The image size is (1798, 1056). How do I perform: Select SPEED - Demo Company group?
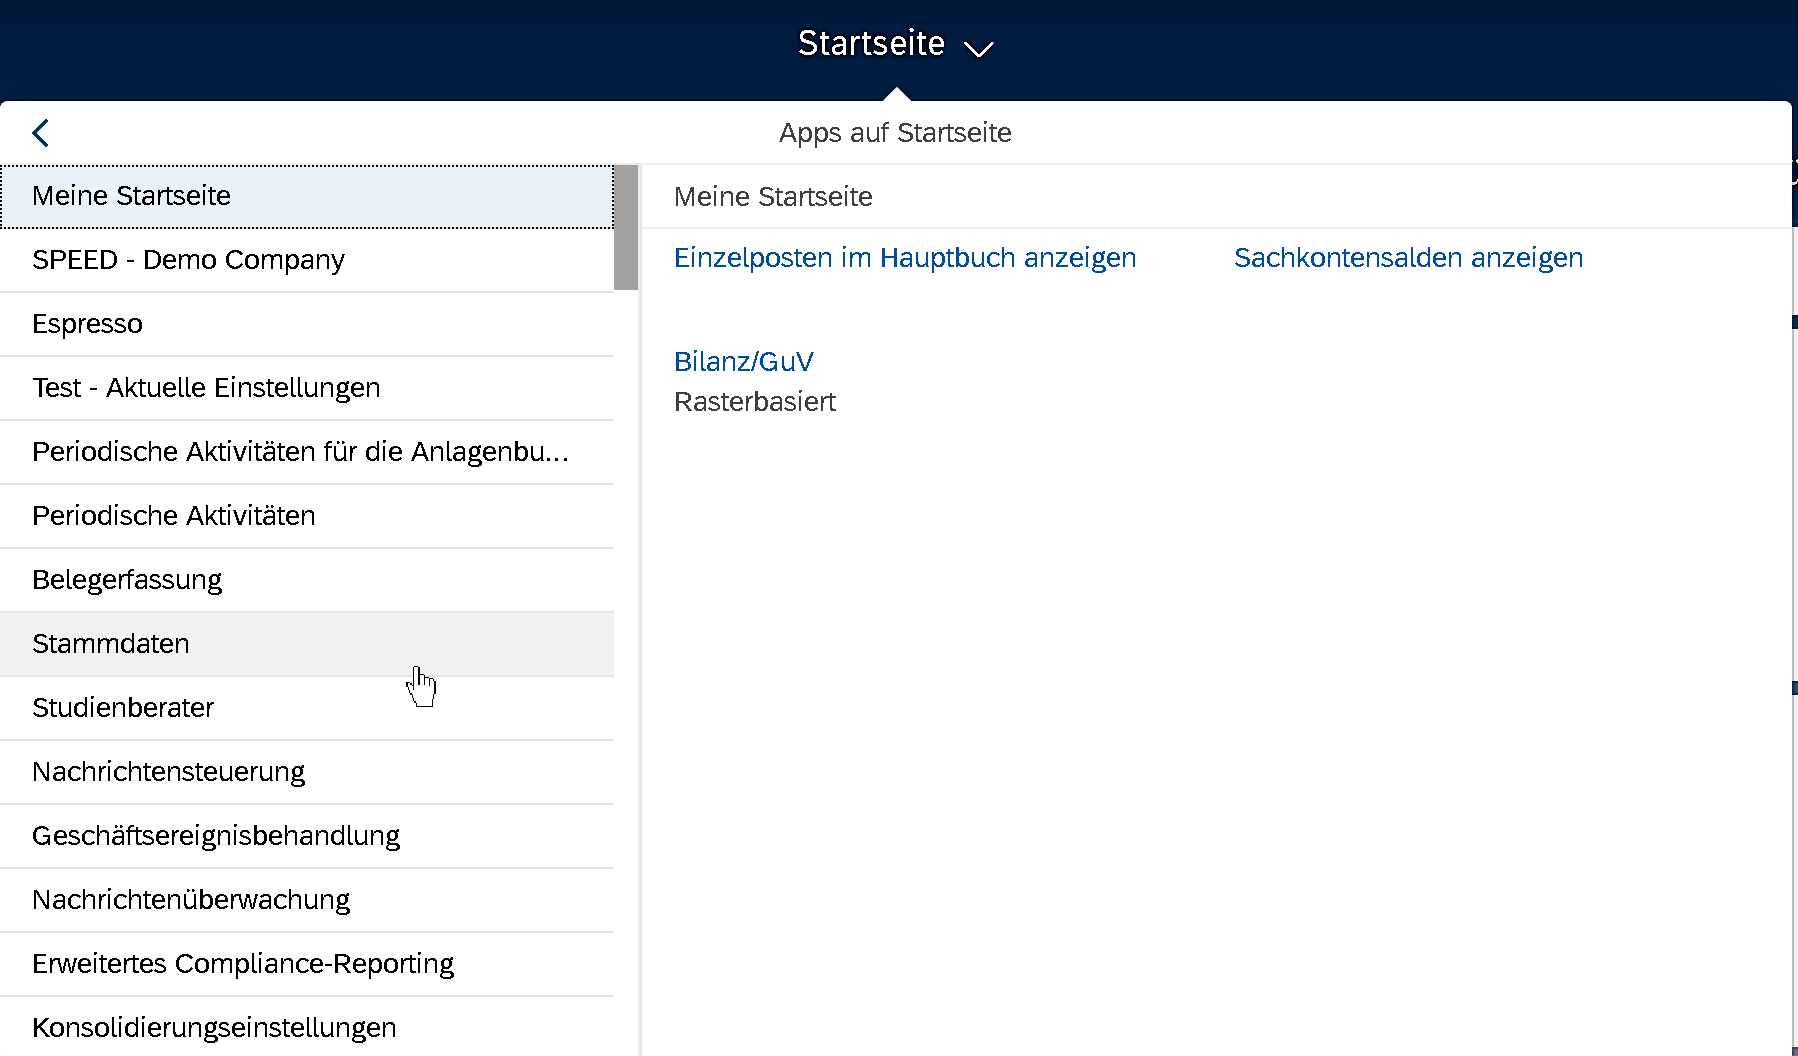[307, 260]
